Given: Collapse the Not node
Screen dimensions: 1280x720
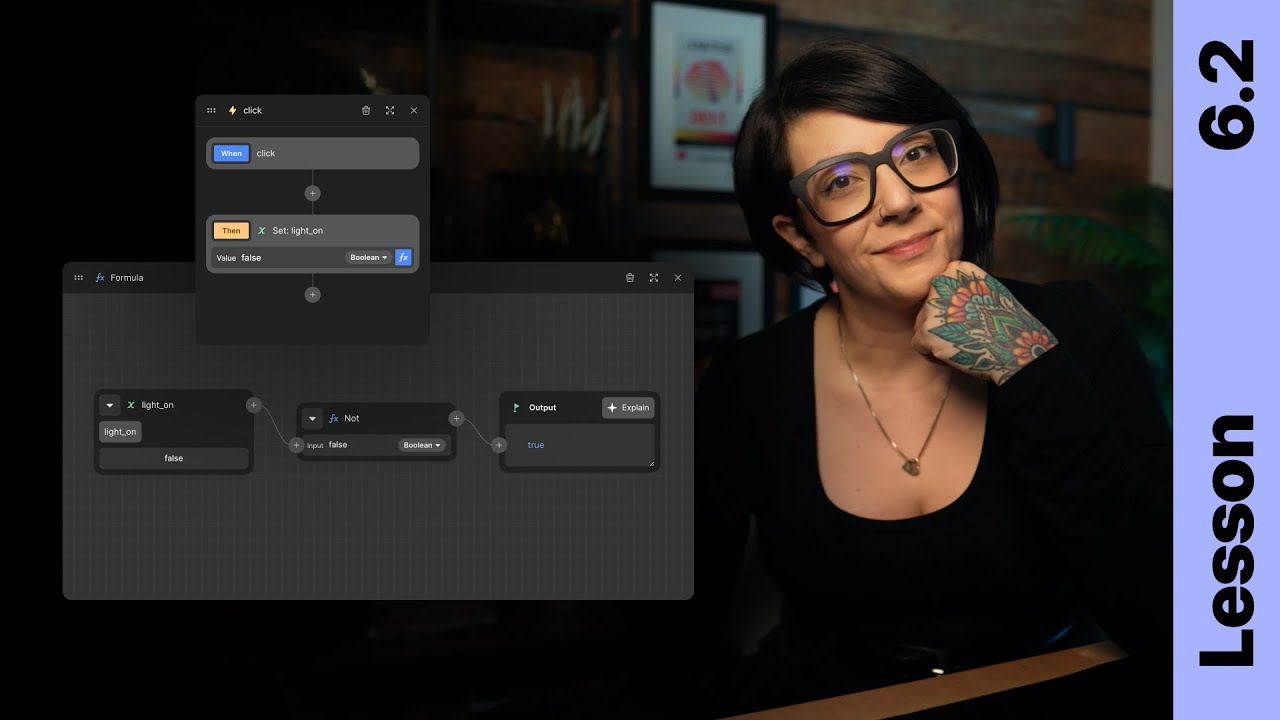Looking at the screenshot, I should point(313,419).
